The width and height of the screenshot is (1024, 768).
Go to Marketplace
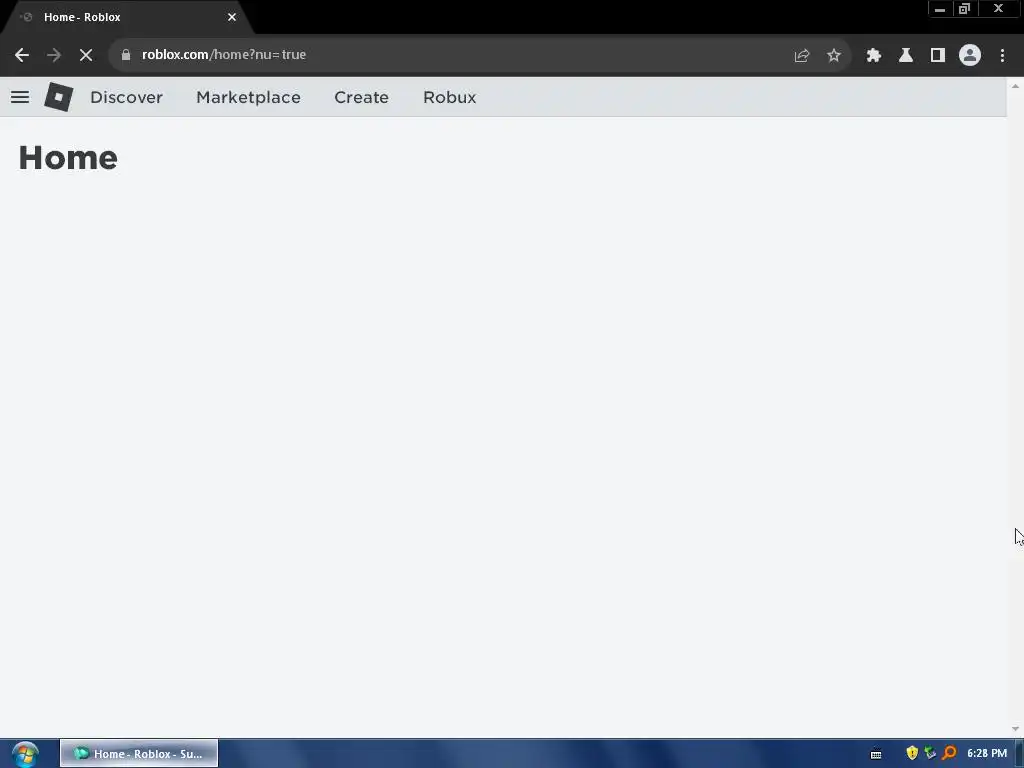point(248,97)
